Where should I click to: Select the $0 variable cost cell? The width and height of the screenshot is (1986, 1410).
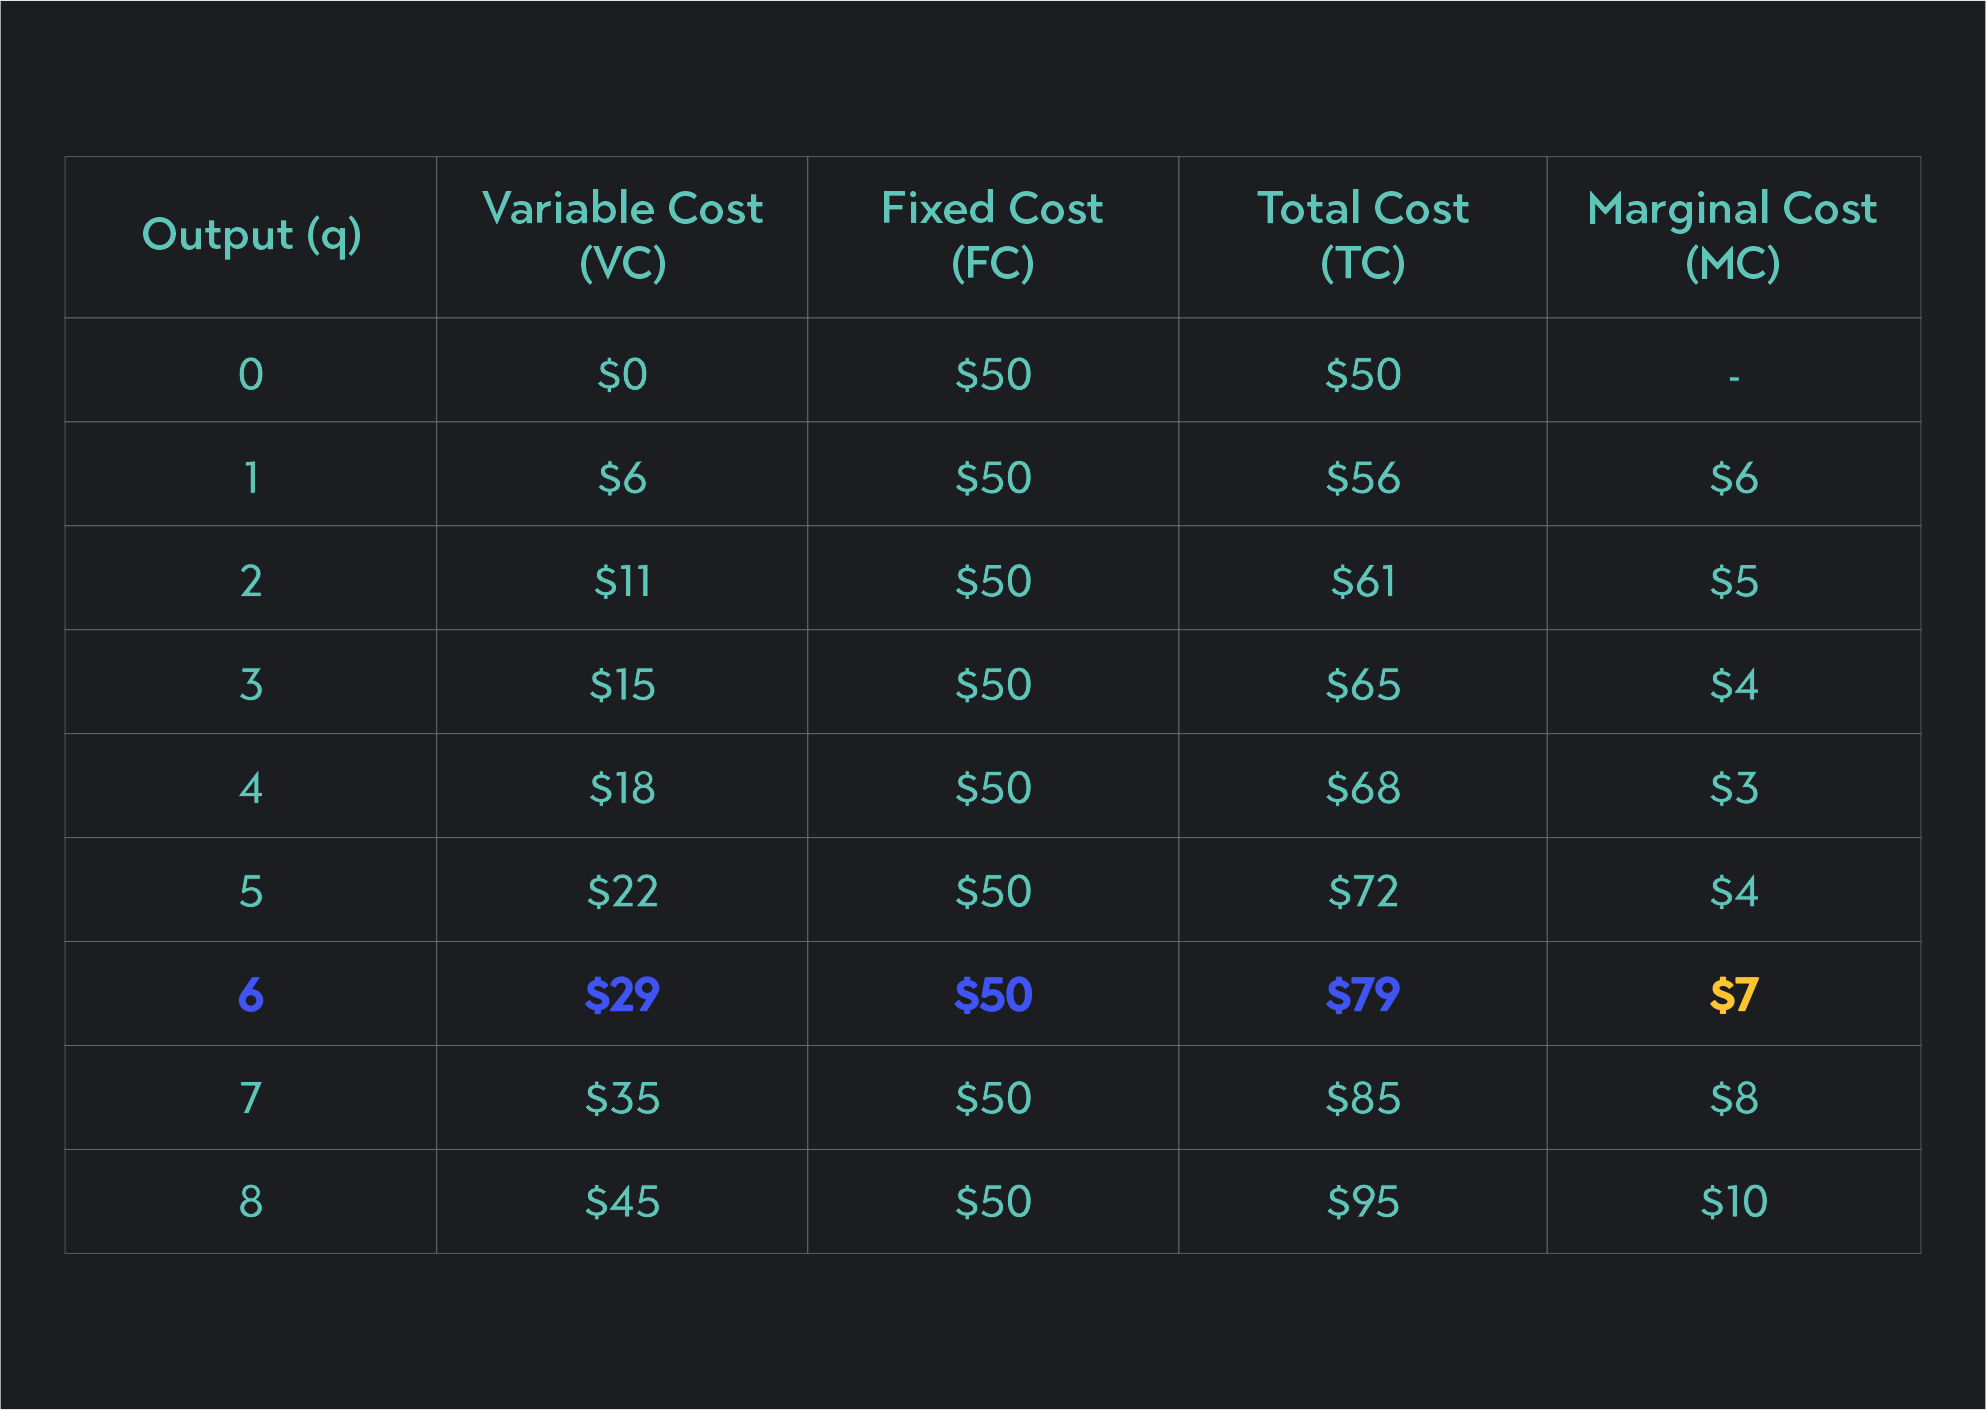(622, 375)
